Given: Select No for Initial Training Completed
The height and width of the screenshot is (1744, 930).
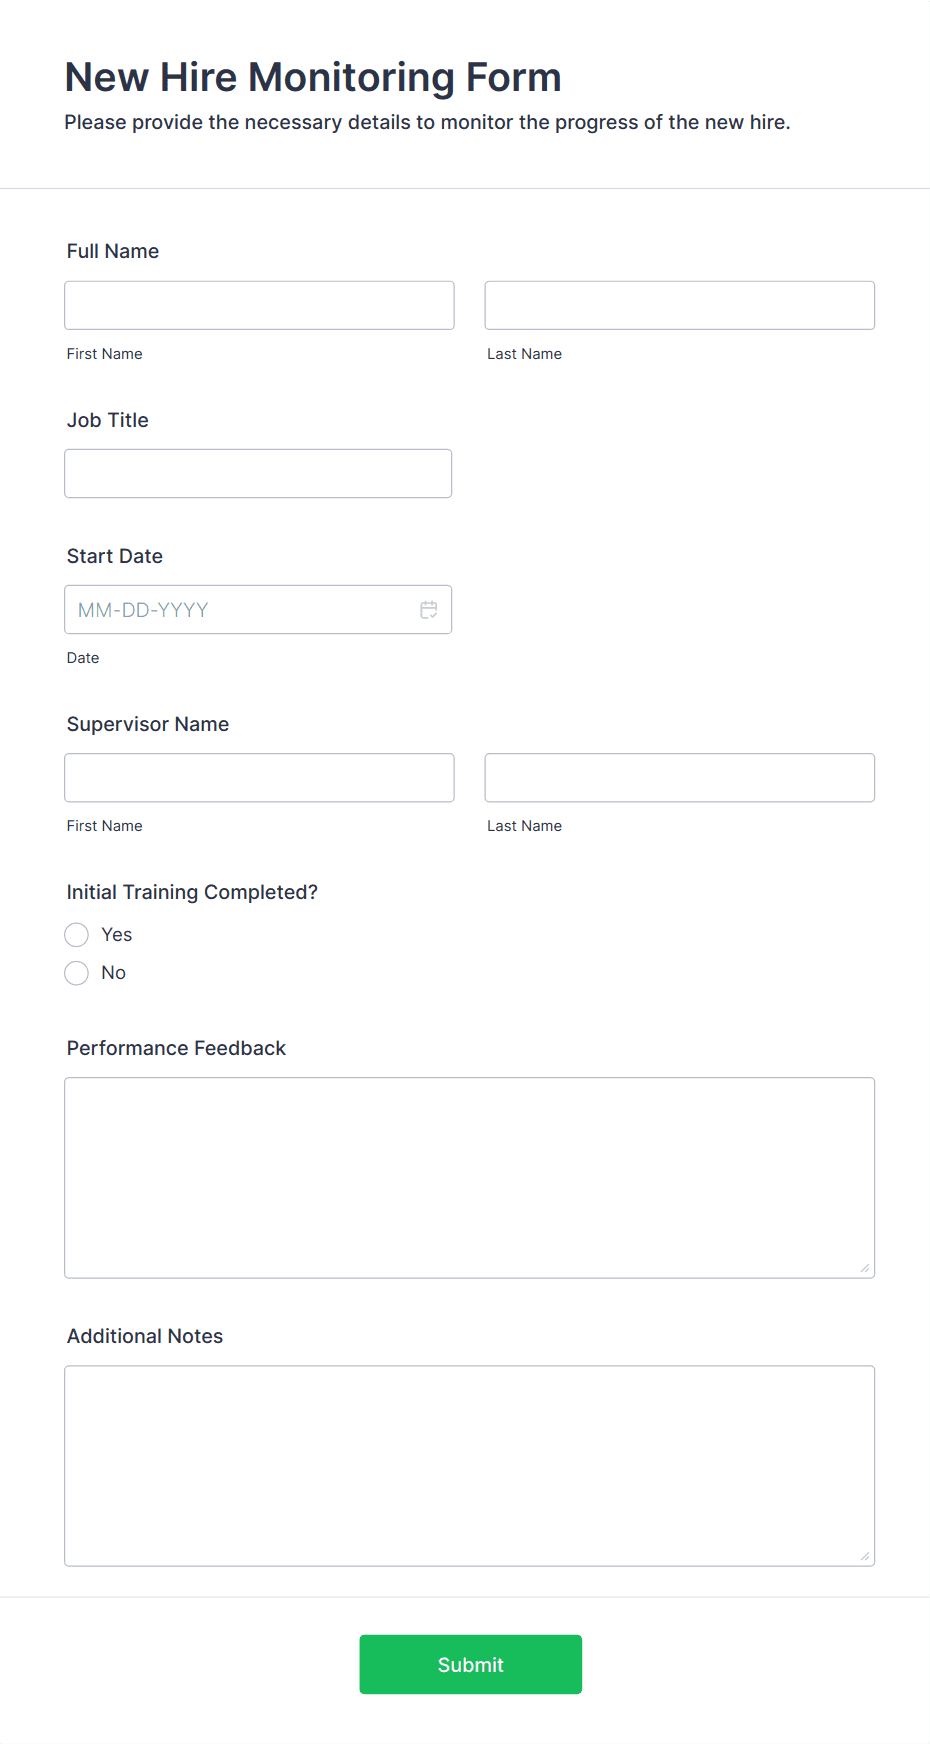Looking at the screenshot, I should pos(76,972).
